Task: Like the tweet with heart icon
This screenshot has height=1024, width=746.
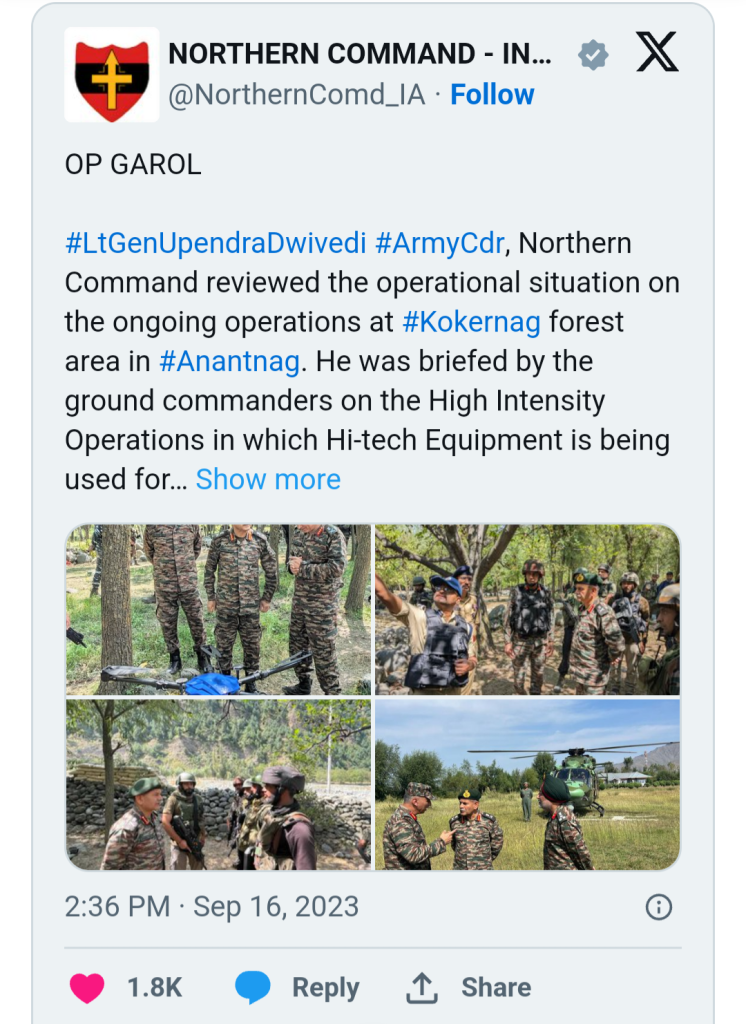Action: click(87, 987)
